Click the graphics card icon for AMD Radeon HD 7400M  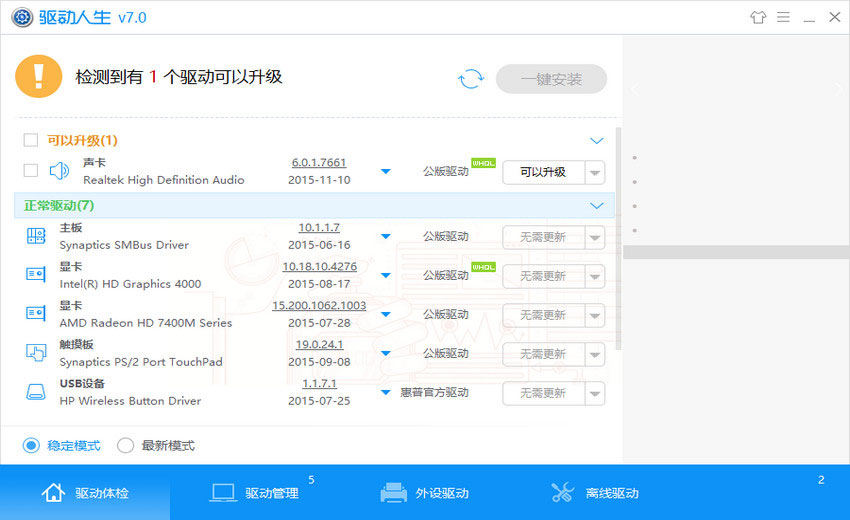(x=36, y=313)
